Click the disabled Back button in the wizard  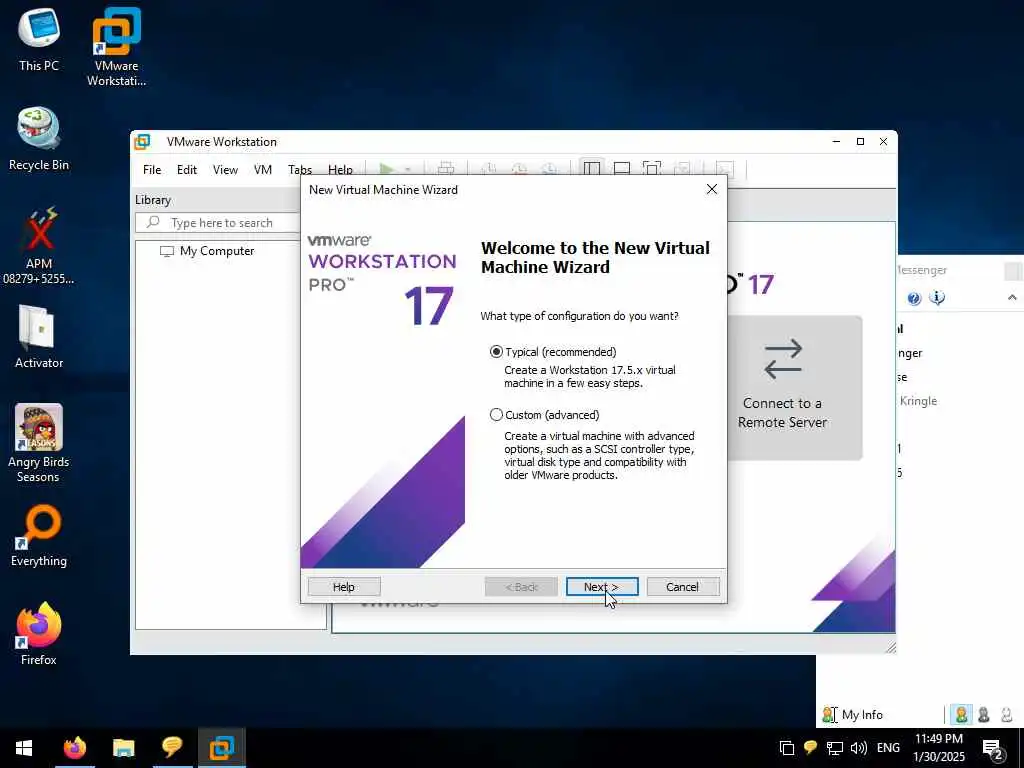pos(521,586)
